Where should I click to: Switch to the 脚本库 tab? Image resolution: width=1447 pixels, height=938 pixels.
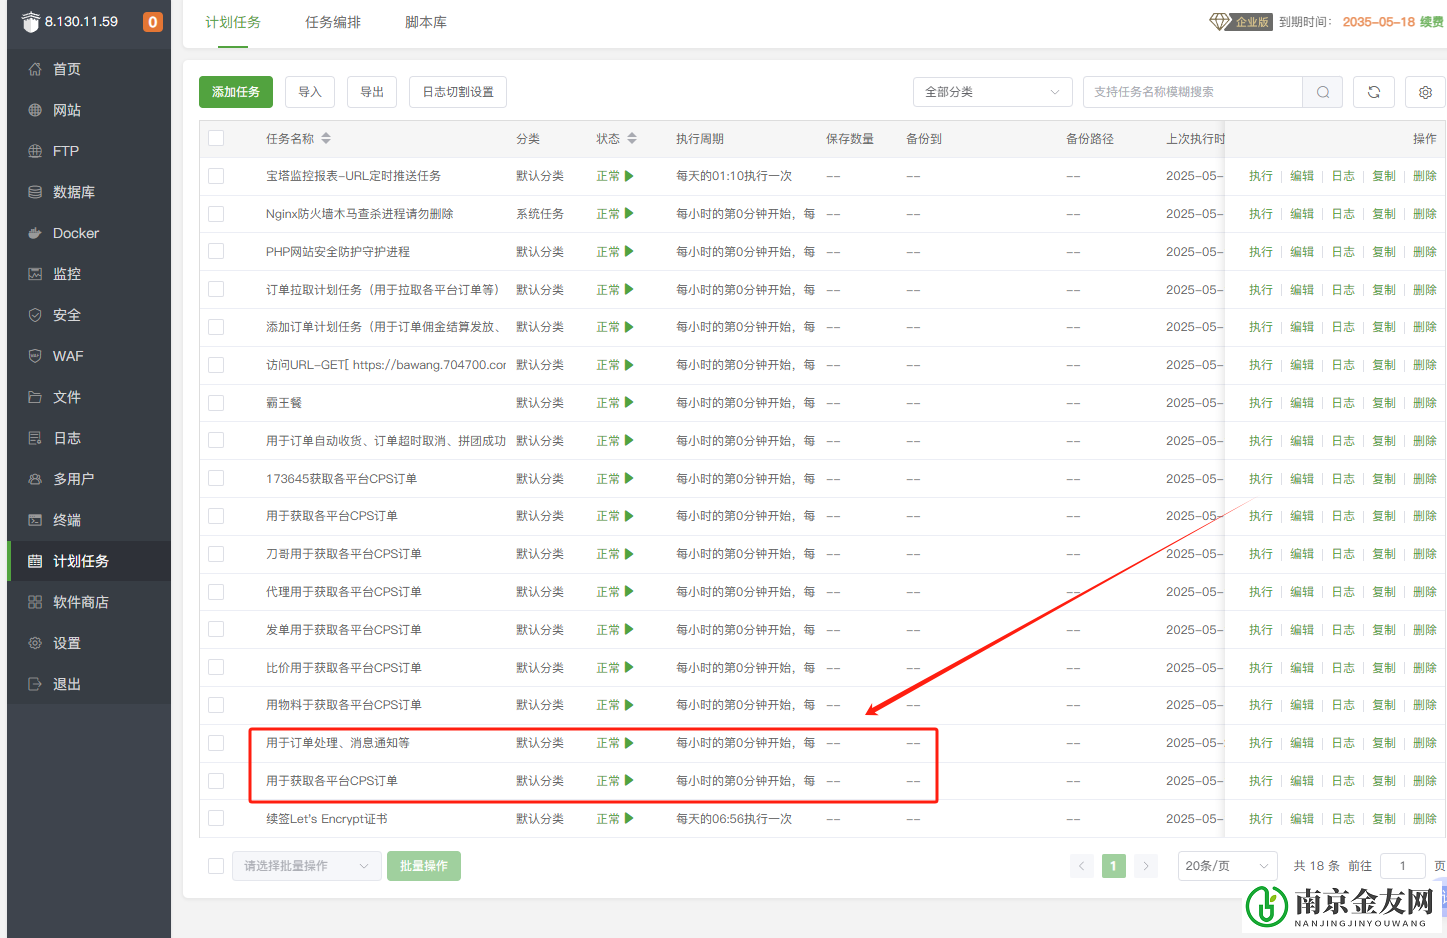(426, 22)
